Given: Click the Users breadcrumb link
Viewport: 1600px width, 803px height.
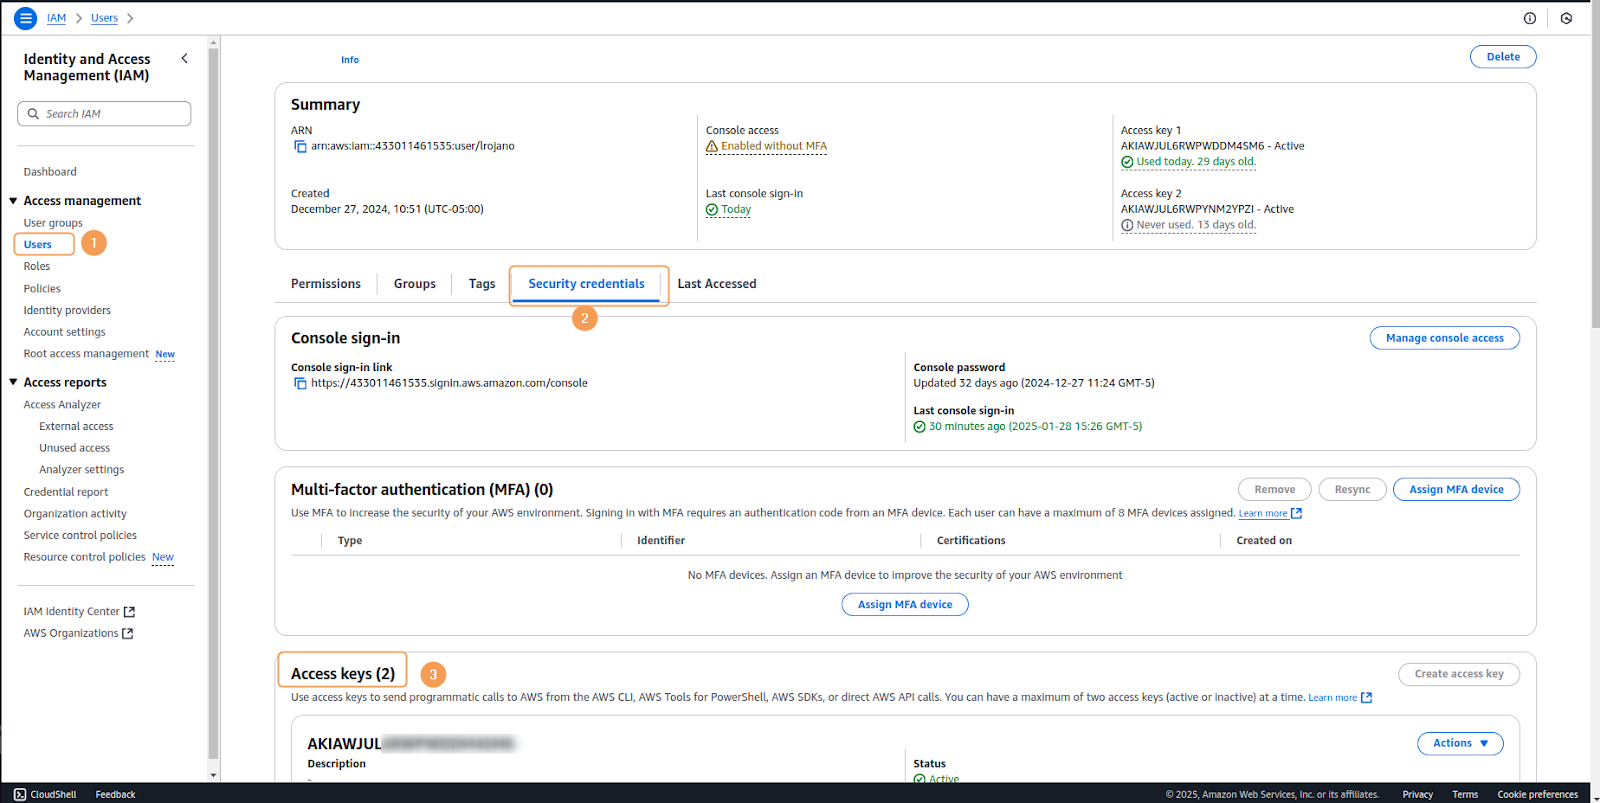Looking at the screenshot, I should point(104,18).
